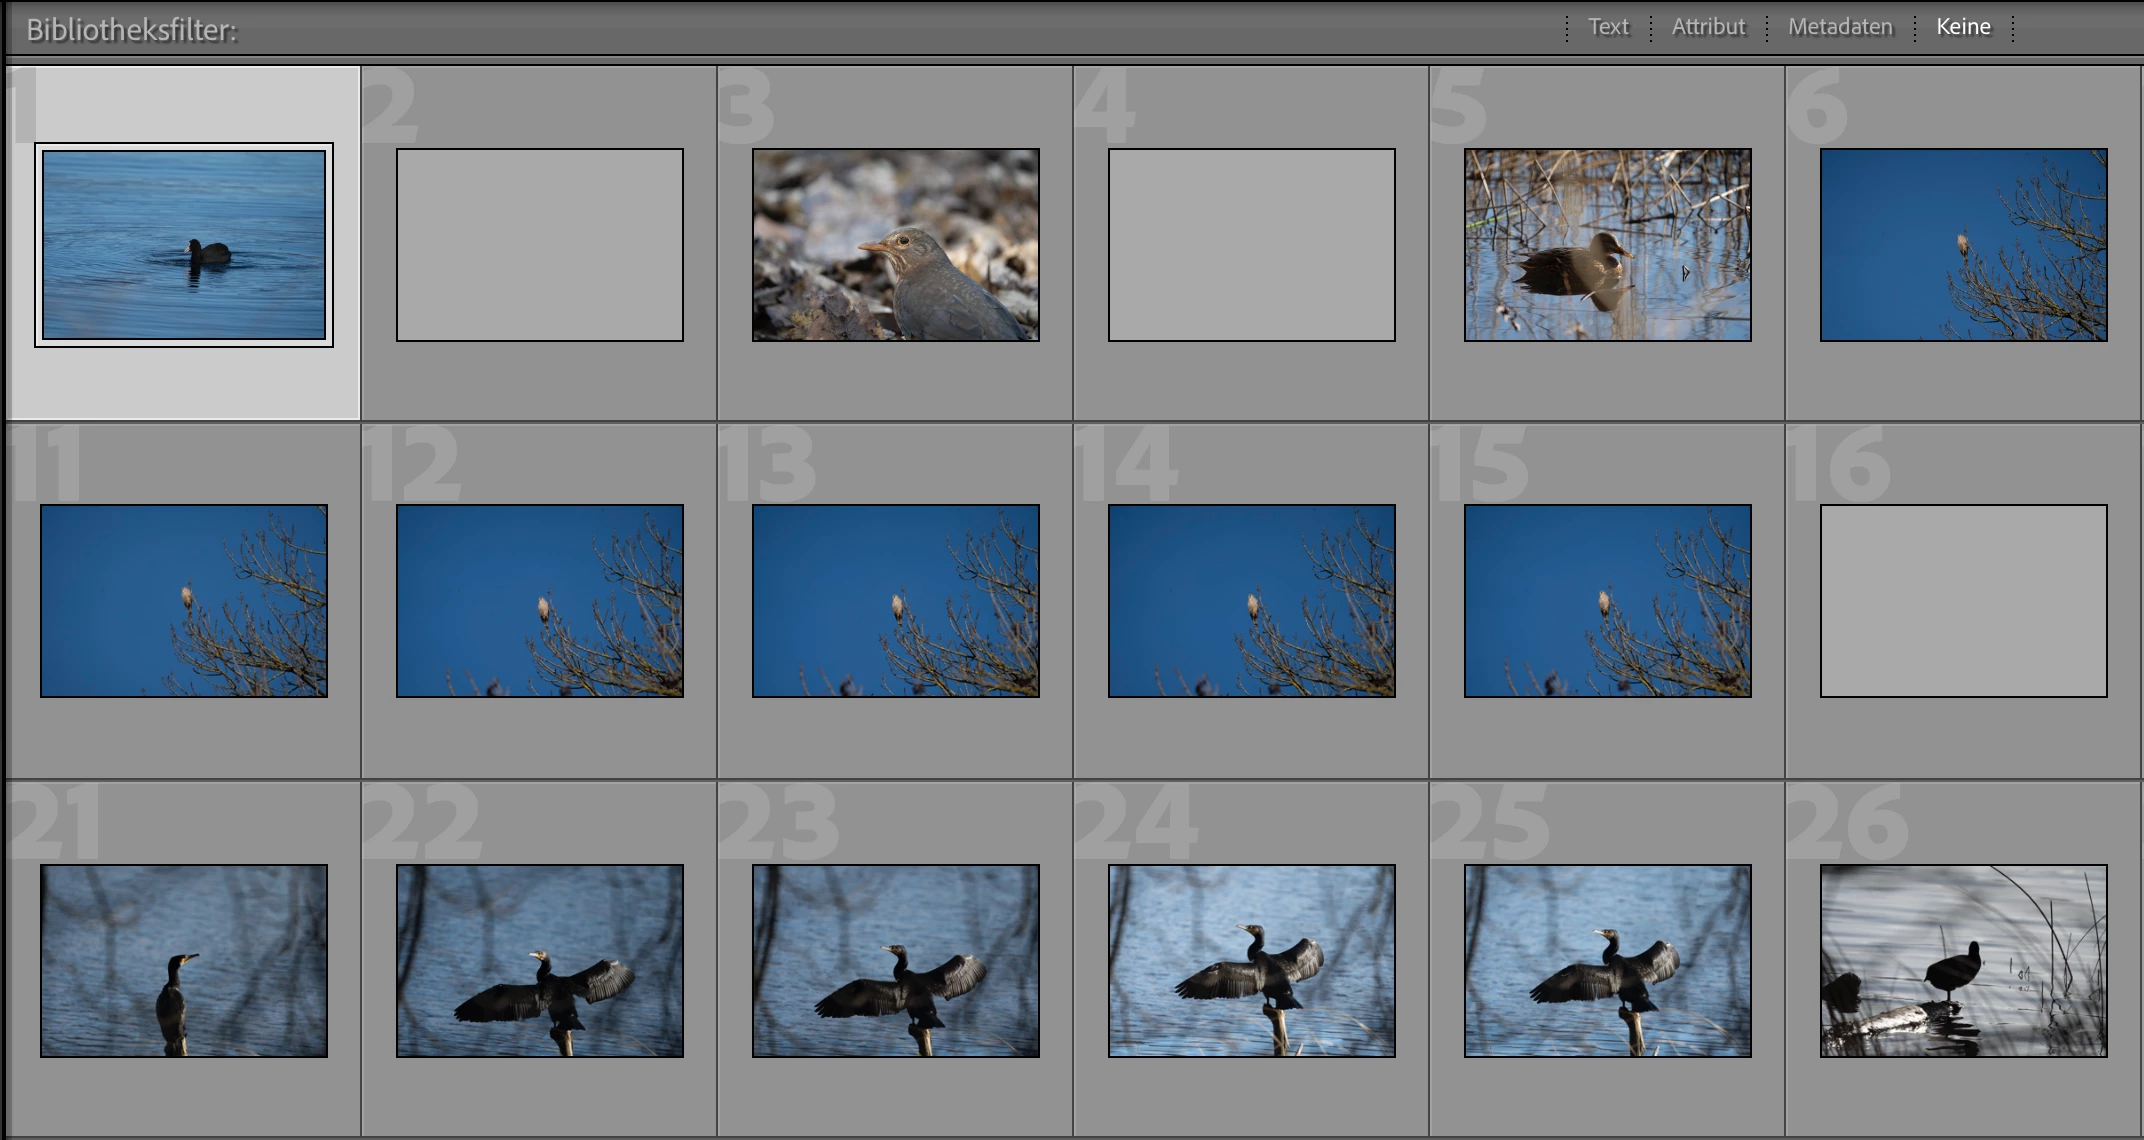Click empty gray thumbnail in cell 2

click(x=540, y=245)
